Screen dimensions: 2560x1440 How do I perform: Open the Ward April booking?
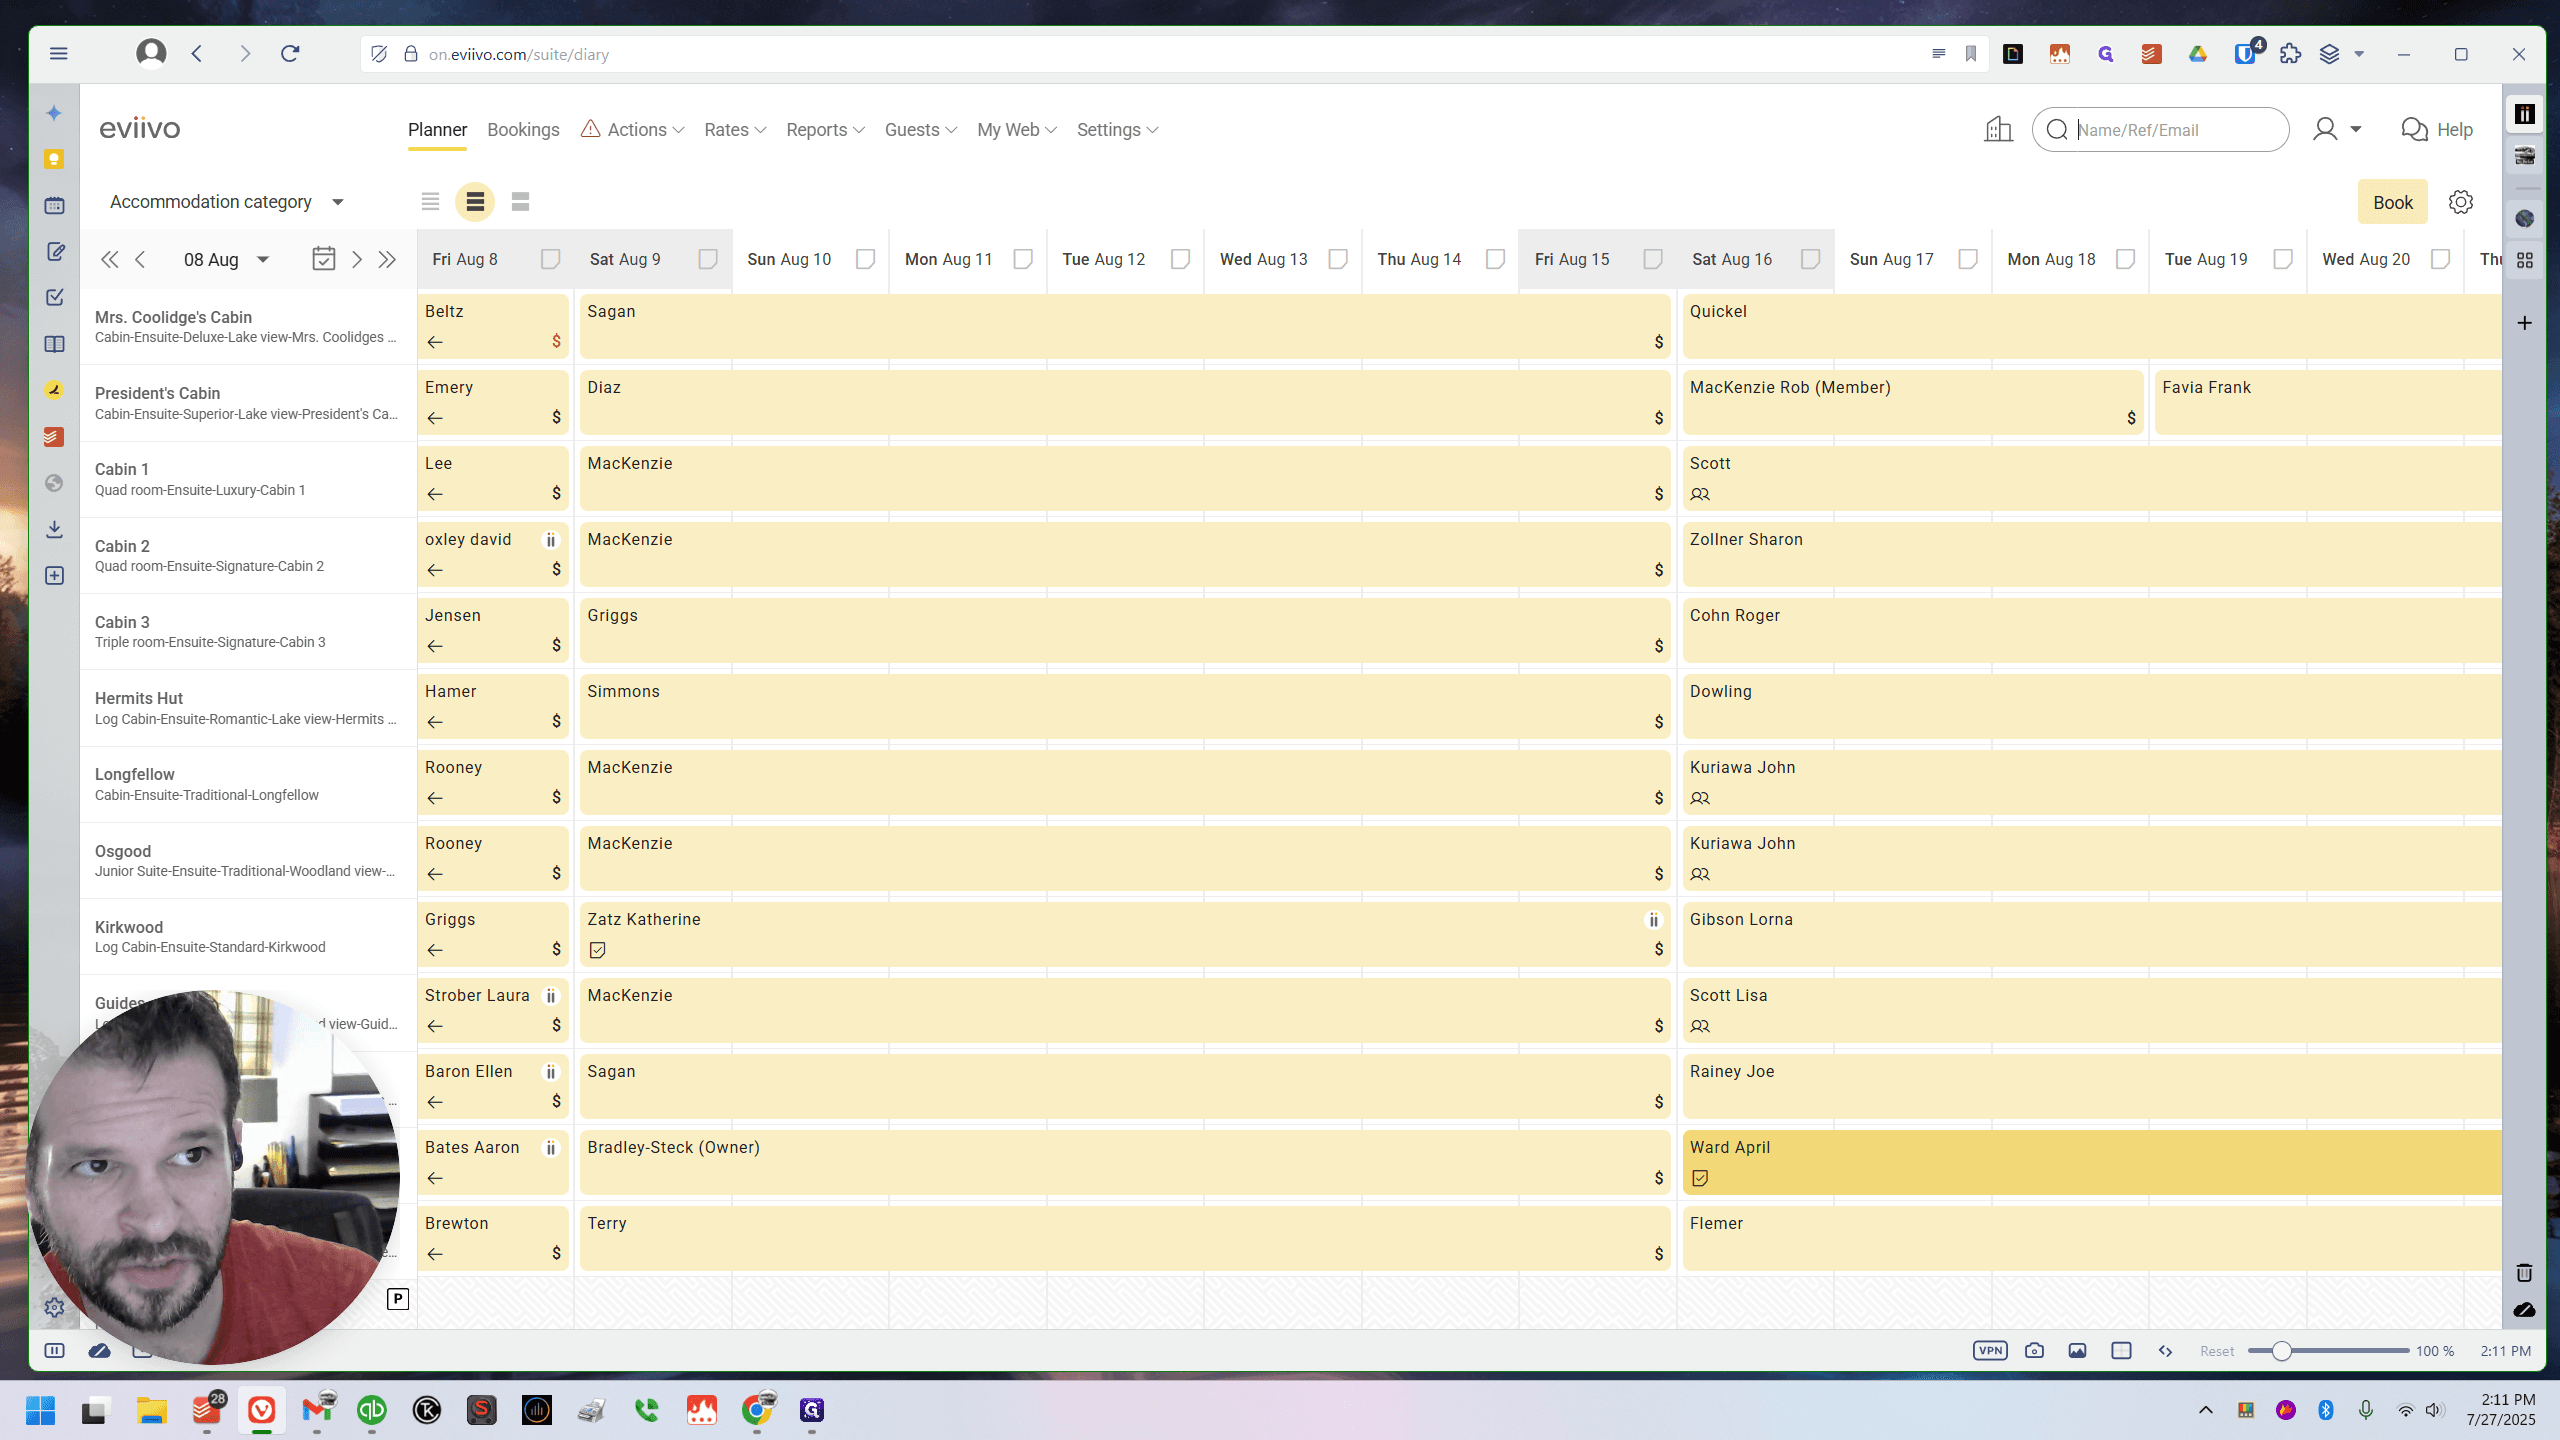(x=2092, y=1162)
